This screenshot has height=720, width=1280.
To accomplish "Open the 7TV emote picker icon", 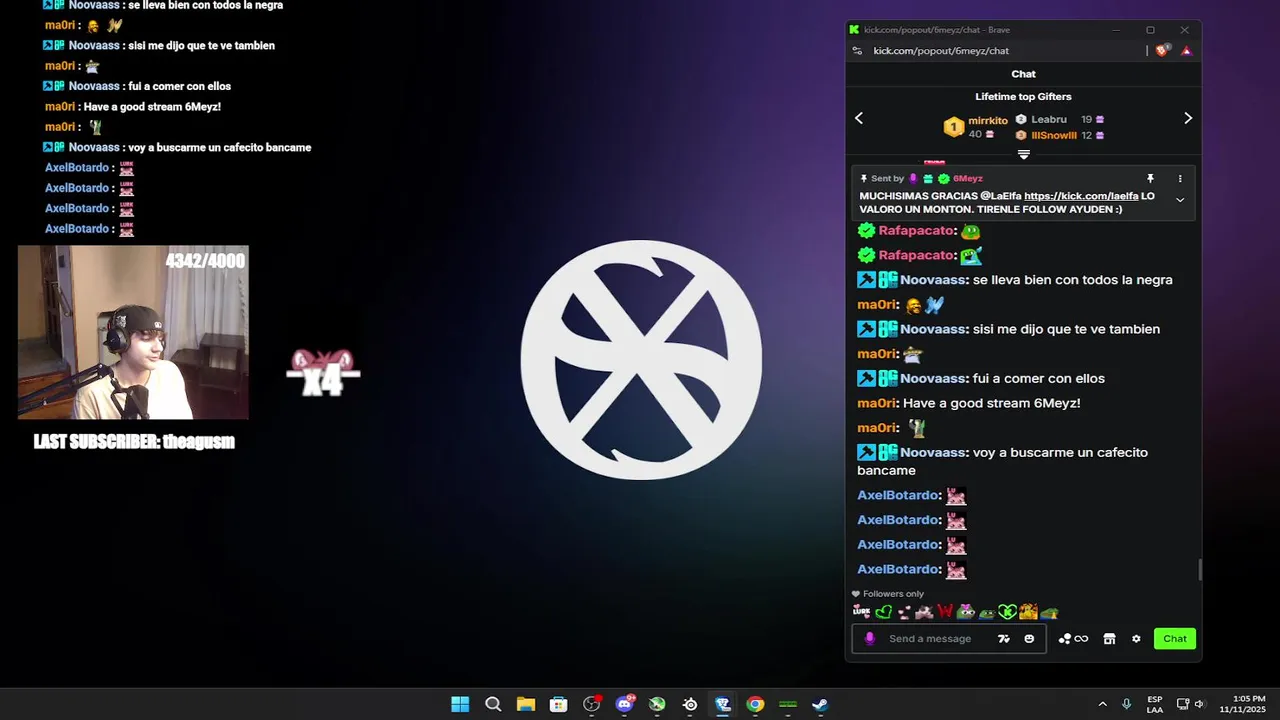I will click(1004, 638).
